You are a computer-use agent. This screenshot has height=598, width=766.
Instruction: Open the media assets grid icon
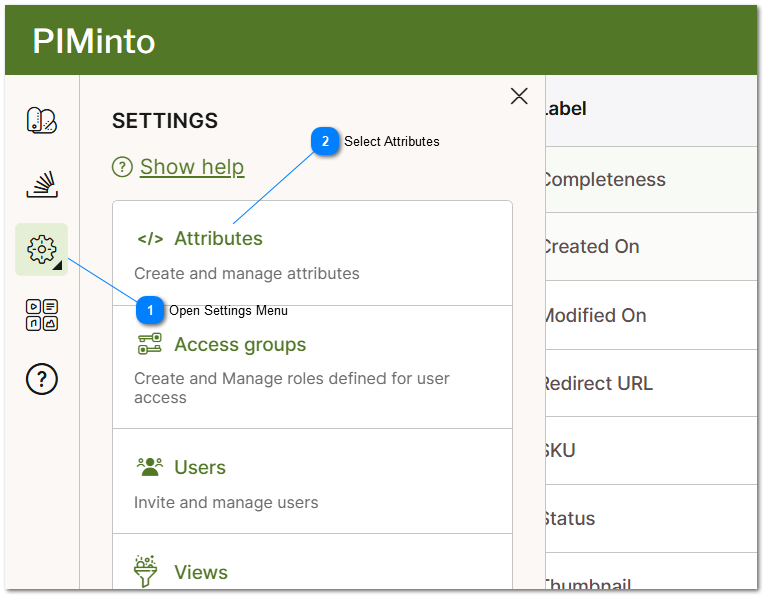click(x=42, y=315)
